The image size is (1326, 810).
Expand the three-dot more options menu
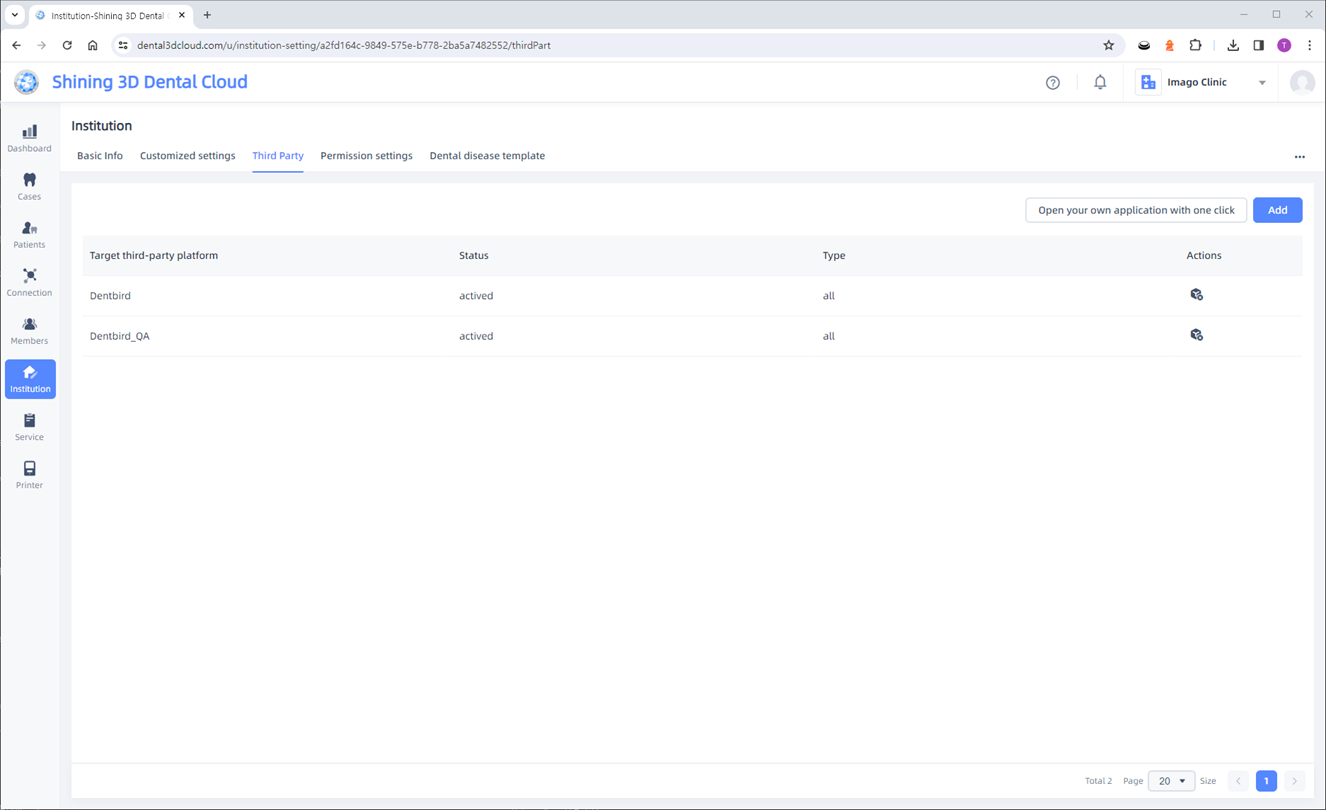pyautogui.click(x=1299, y=157)
